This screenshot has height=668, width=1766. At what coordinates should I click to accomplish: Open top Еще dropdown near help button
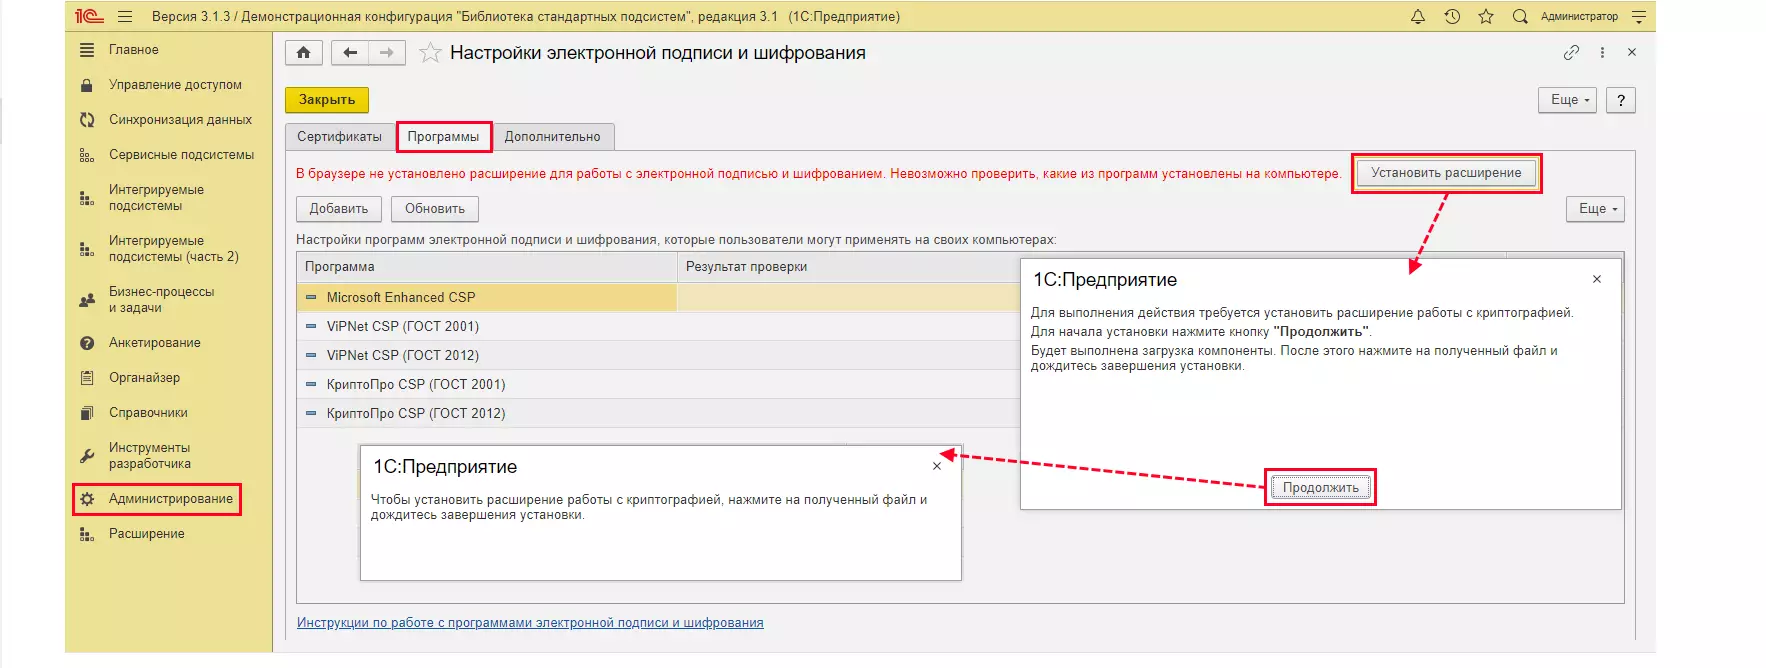click(1567, 100)
